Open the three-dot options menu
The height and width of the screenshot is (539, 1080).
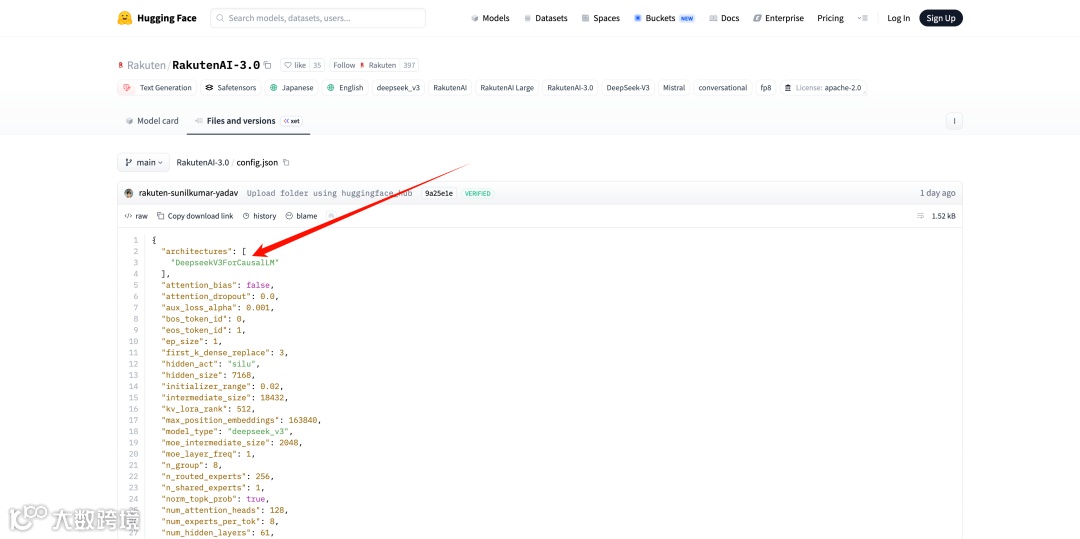(954, 120)
